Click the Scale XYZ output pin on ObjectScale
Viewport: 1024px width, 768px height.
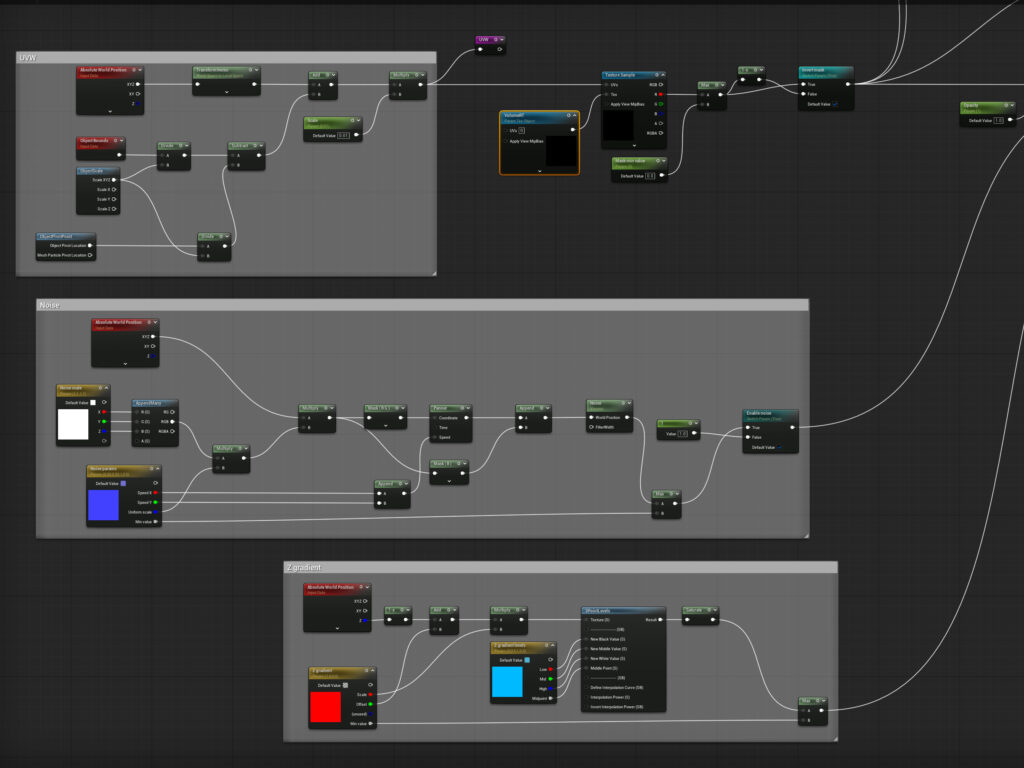pyautogui.click(x=114, y=180)
